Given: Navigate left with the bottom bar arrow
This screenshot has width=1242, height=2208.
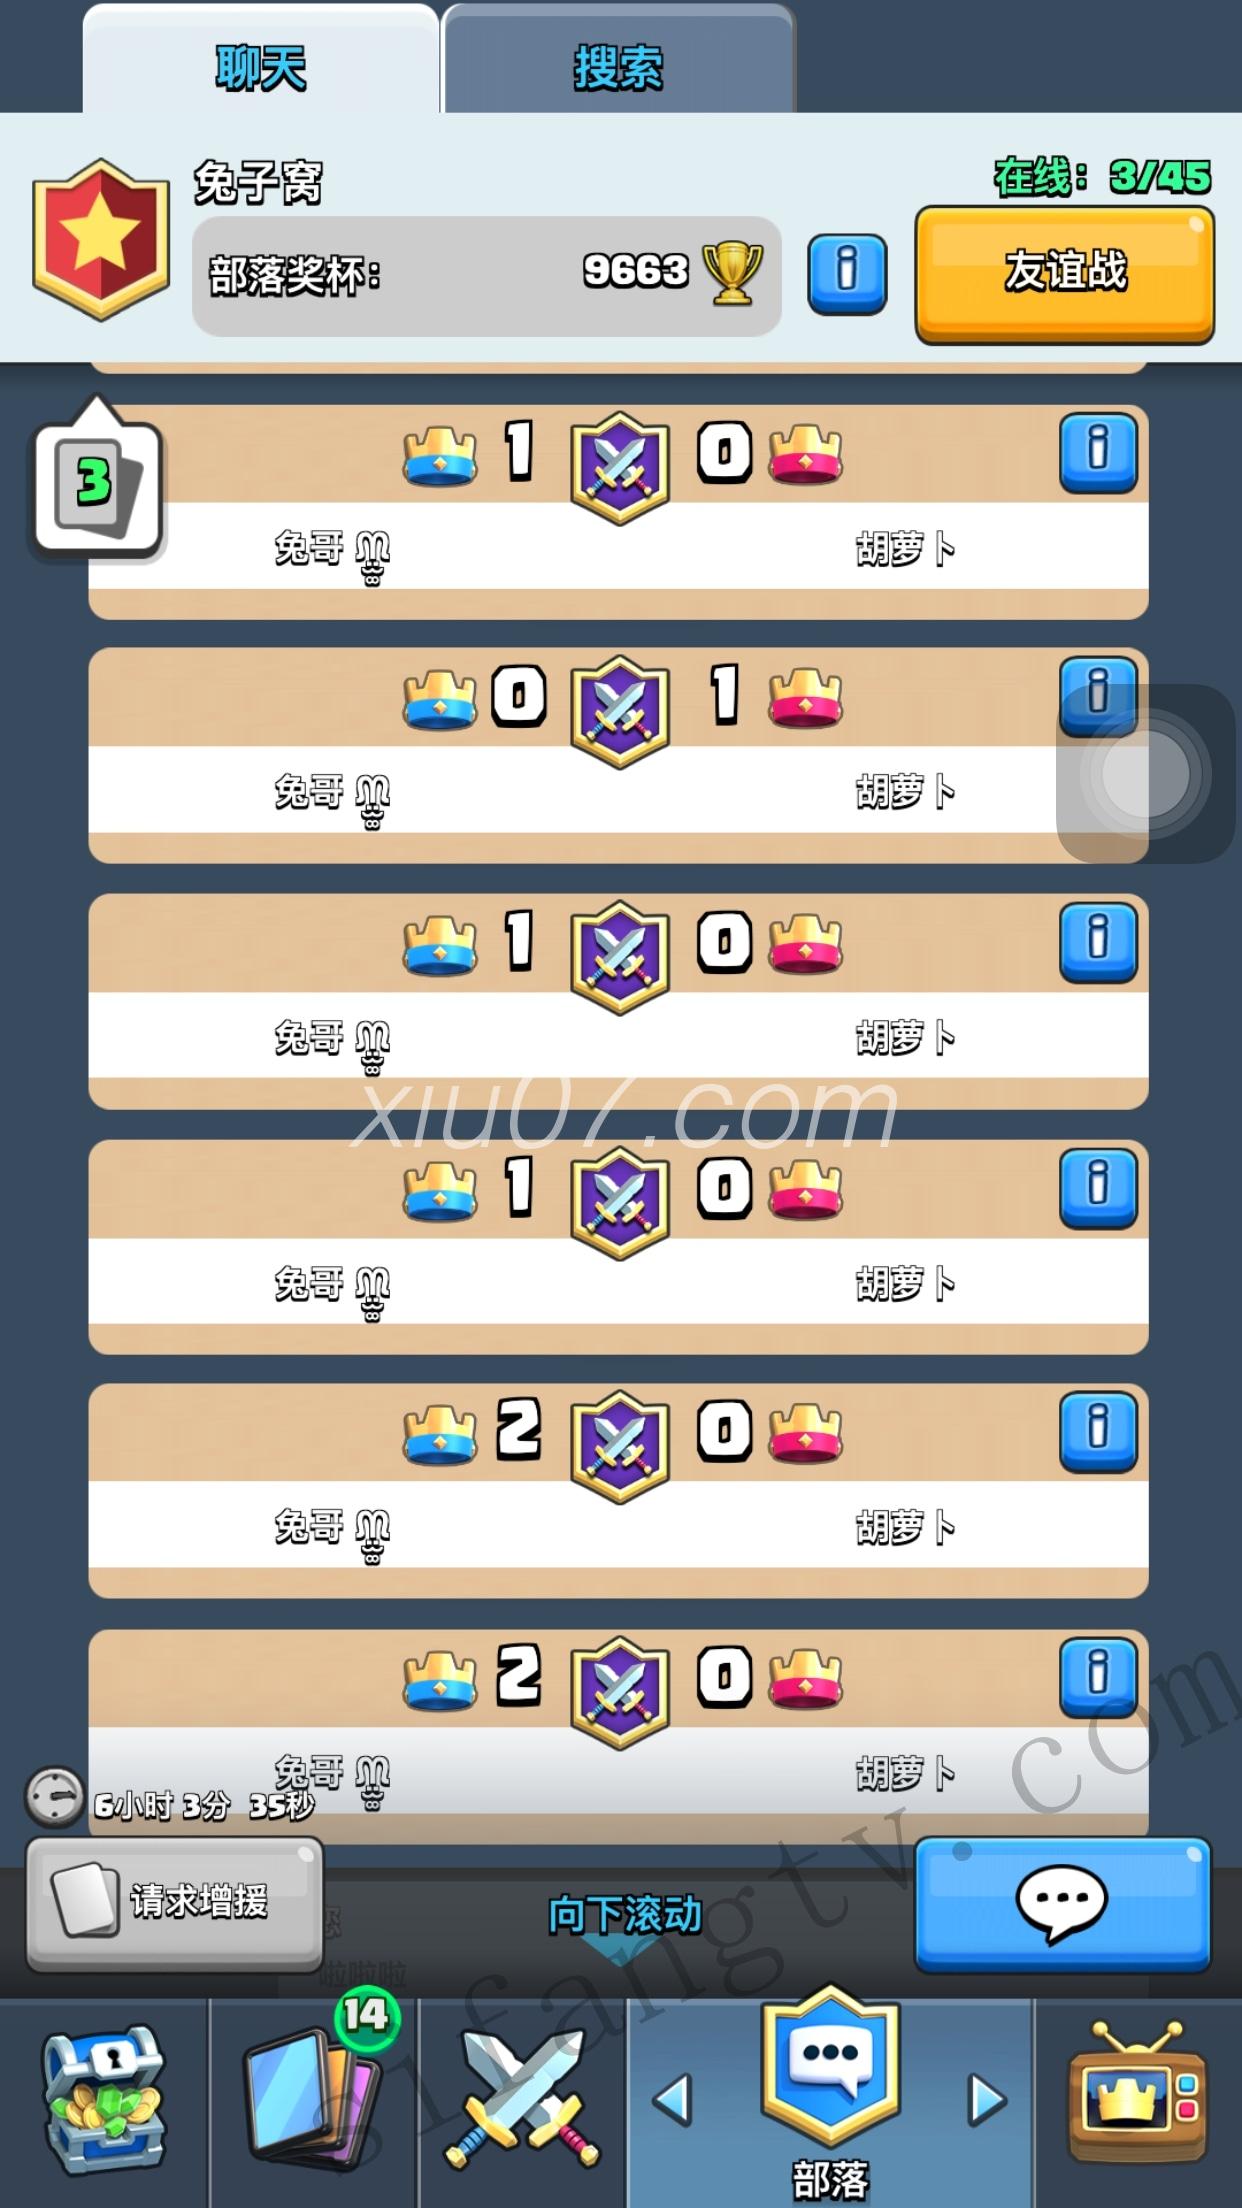Looking at the screenshot, I should point(673,2098).
